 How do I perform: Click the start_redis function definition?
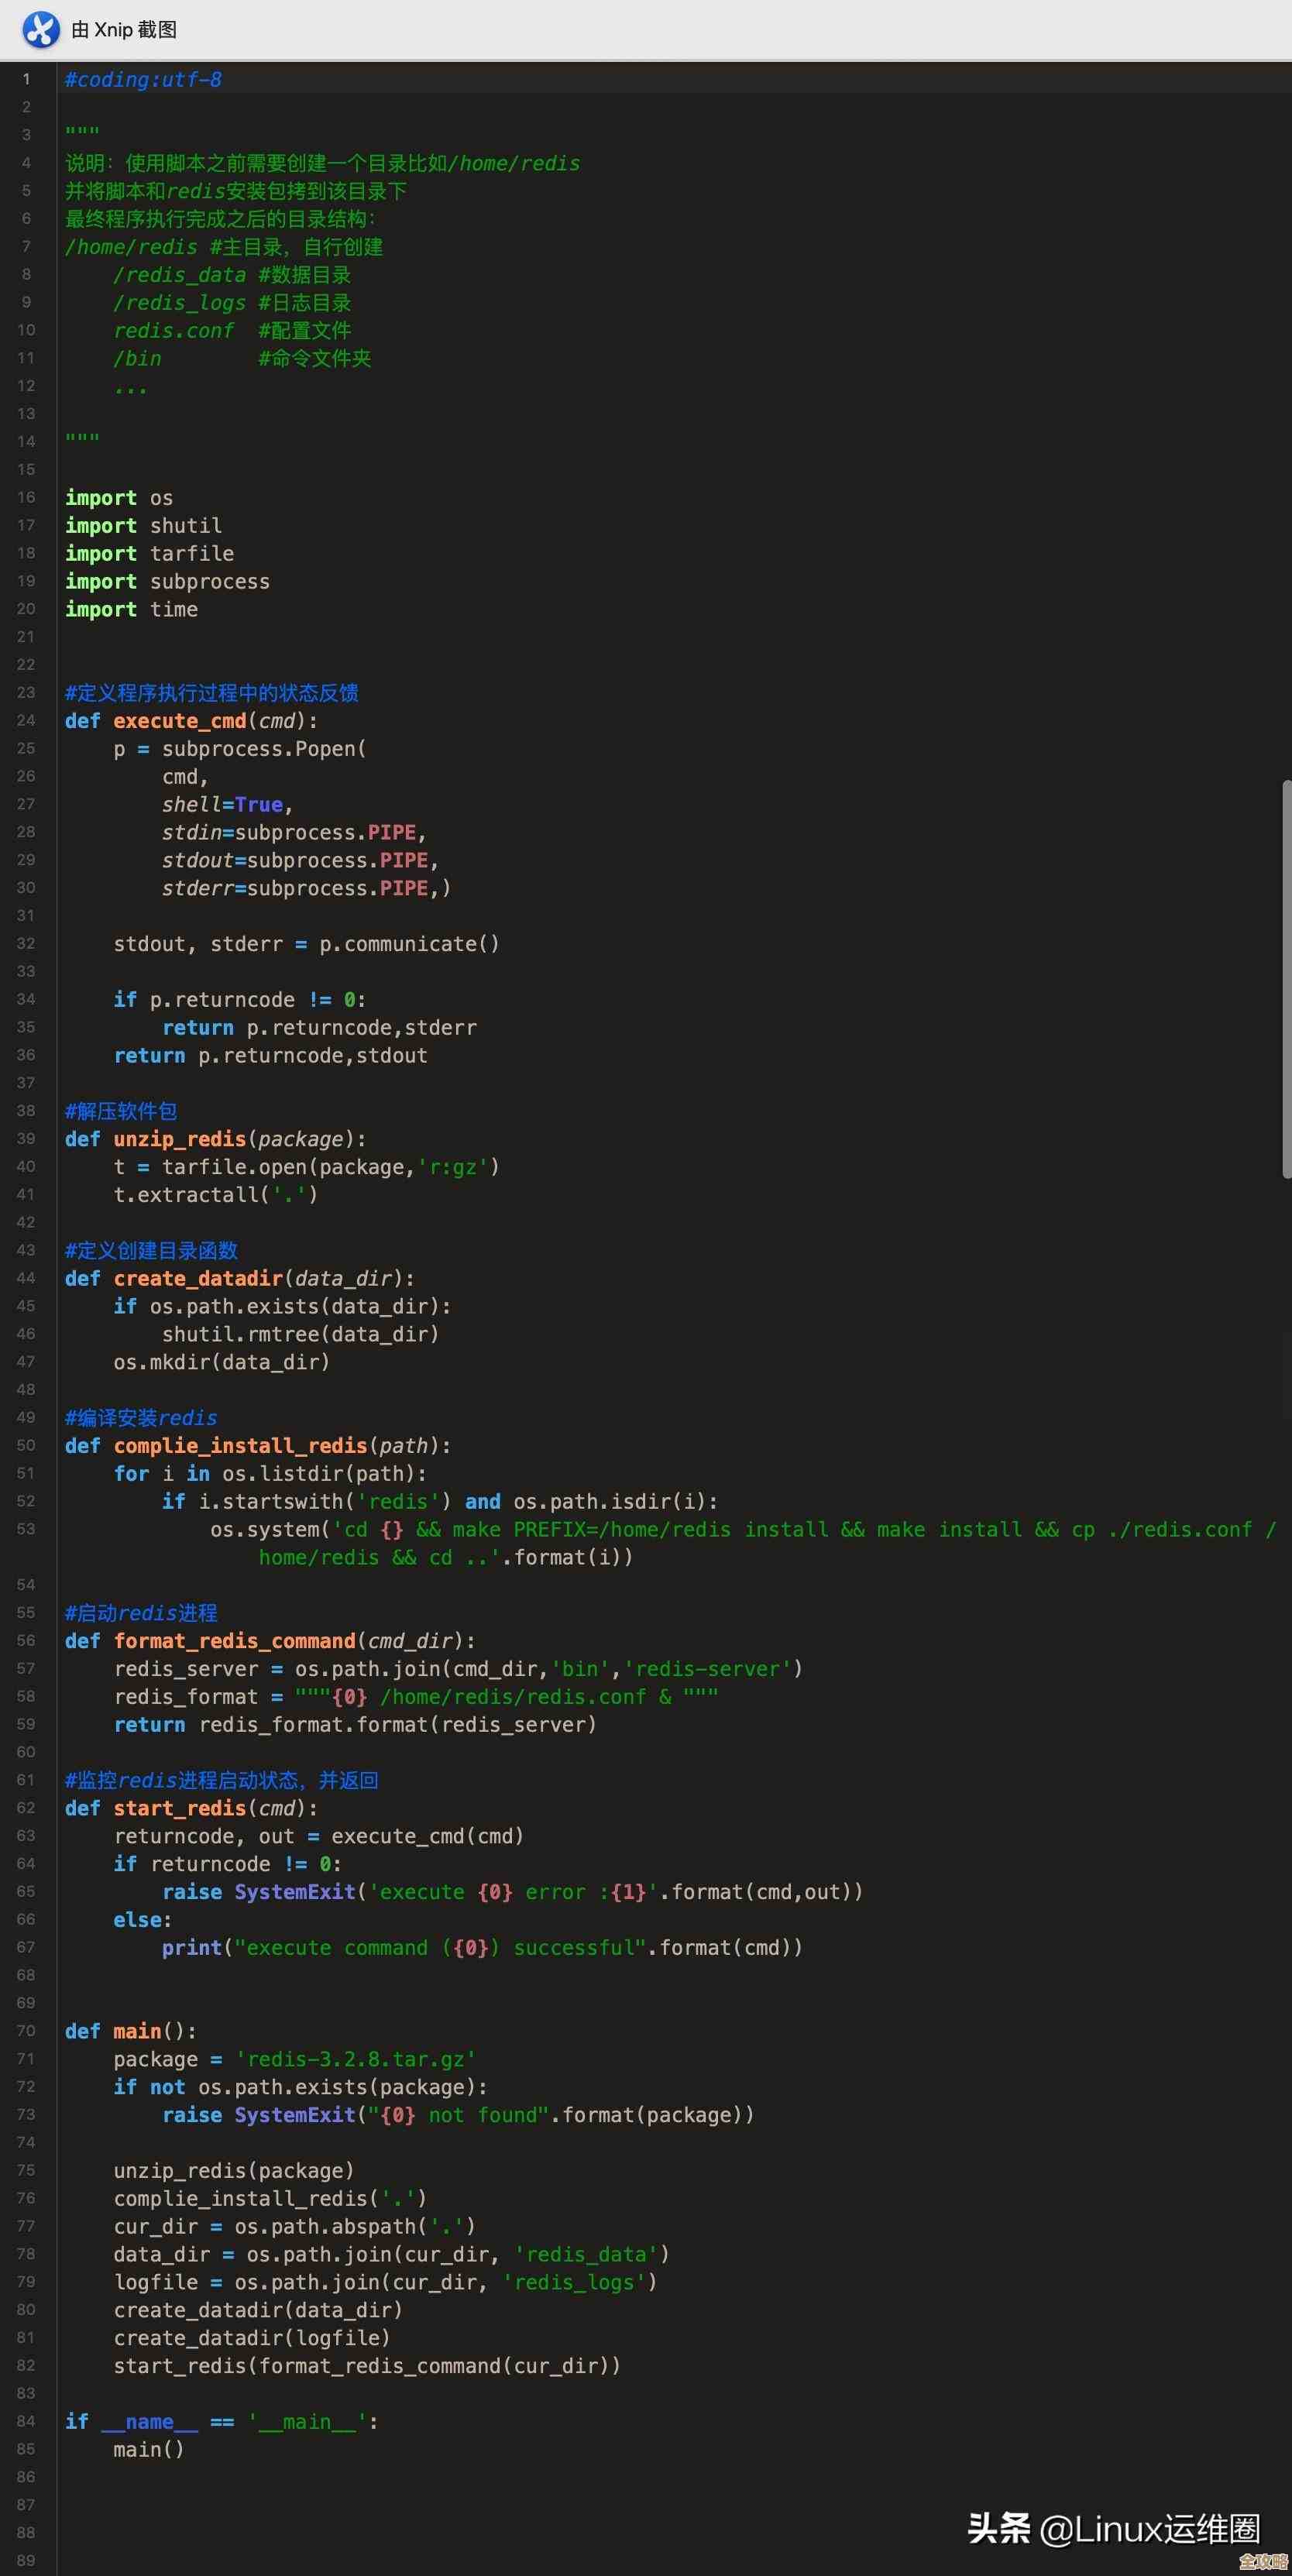(x=179, y=1807)
